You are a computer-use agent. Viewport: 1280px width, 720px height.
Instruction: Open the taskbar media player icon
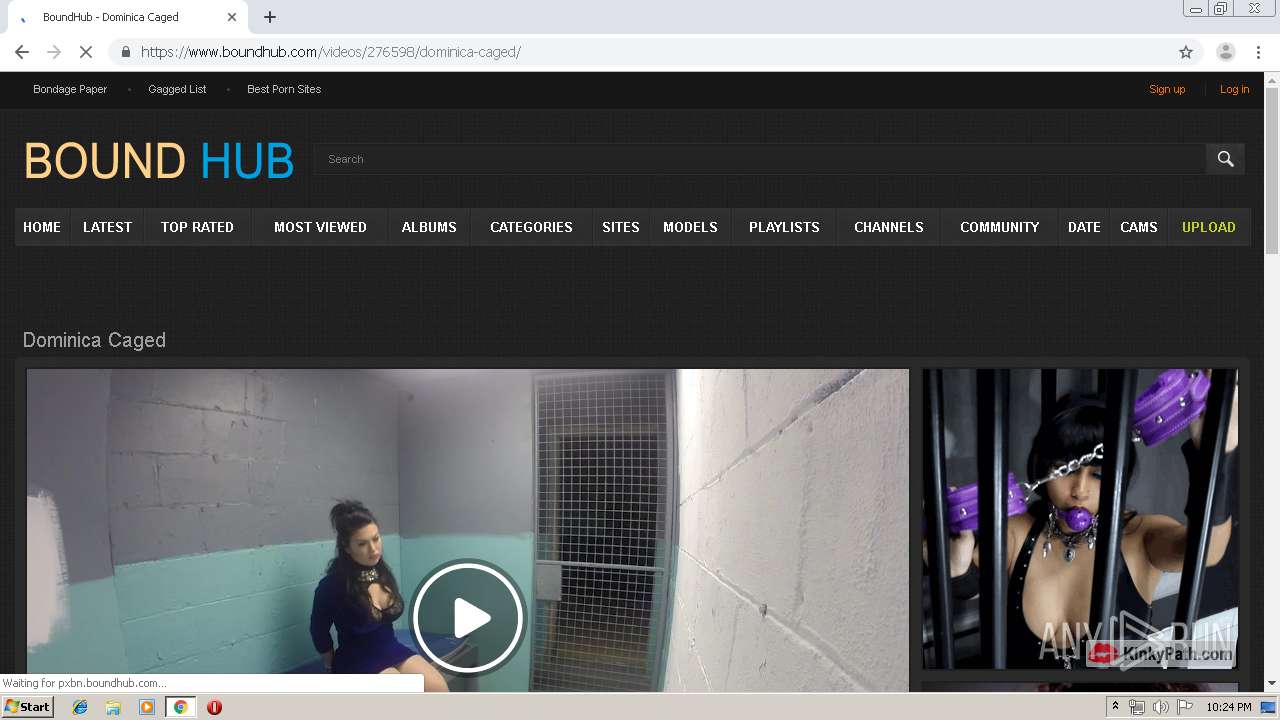[x=147, y=707]
